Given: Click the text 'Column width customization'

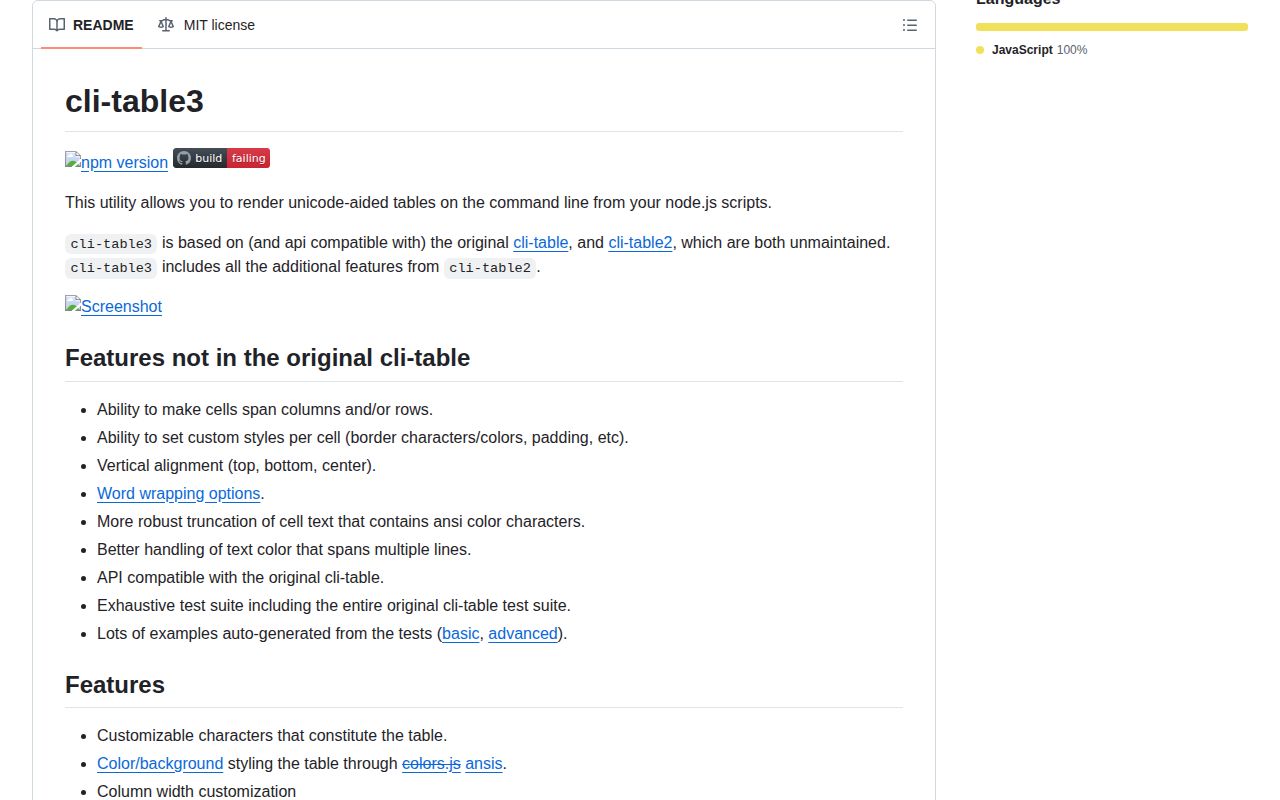Looking at the screenshot, I should (196, 791).
